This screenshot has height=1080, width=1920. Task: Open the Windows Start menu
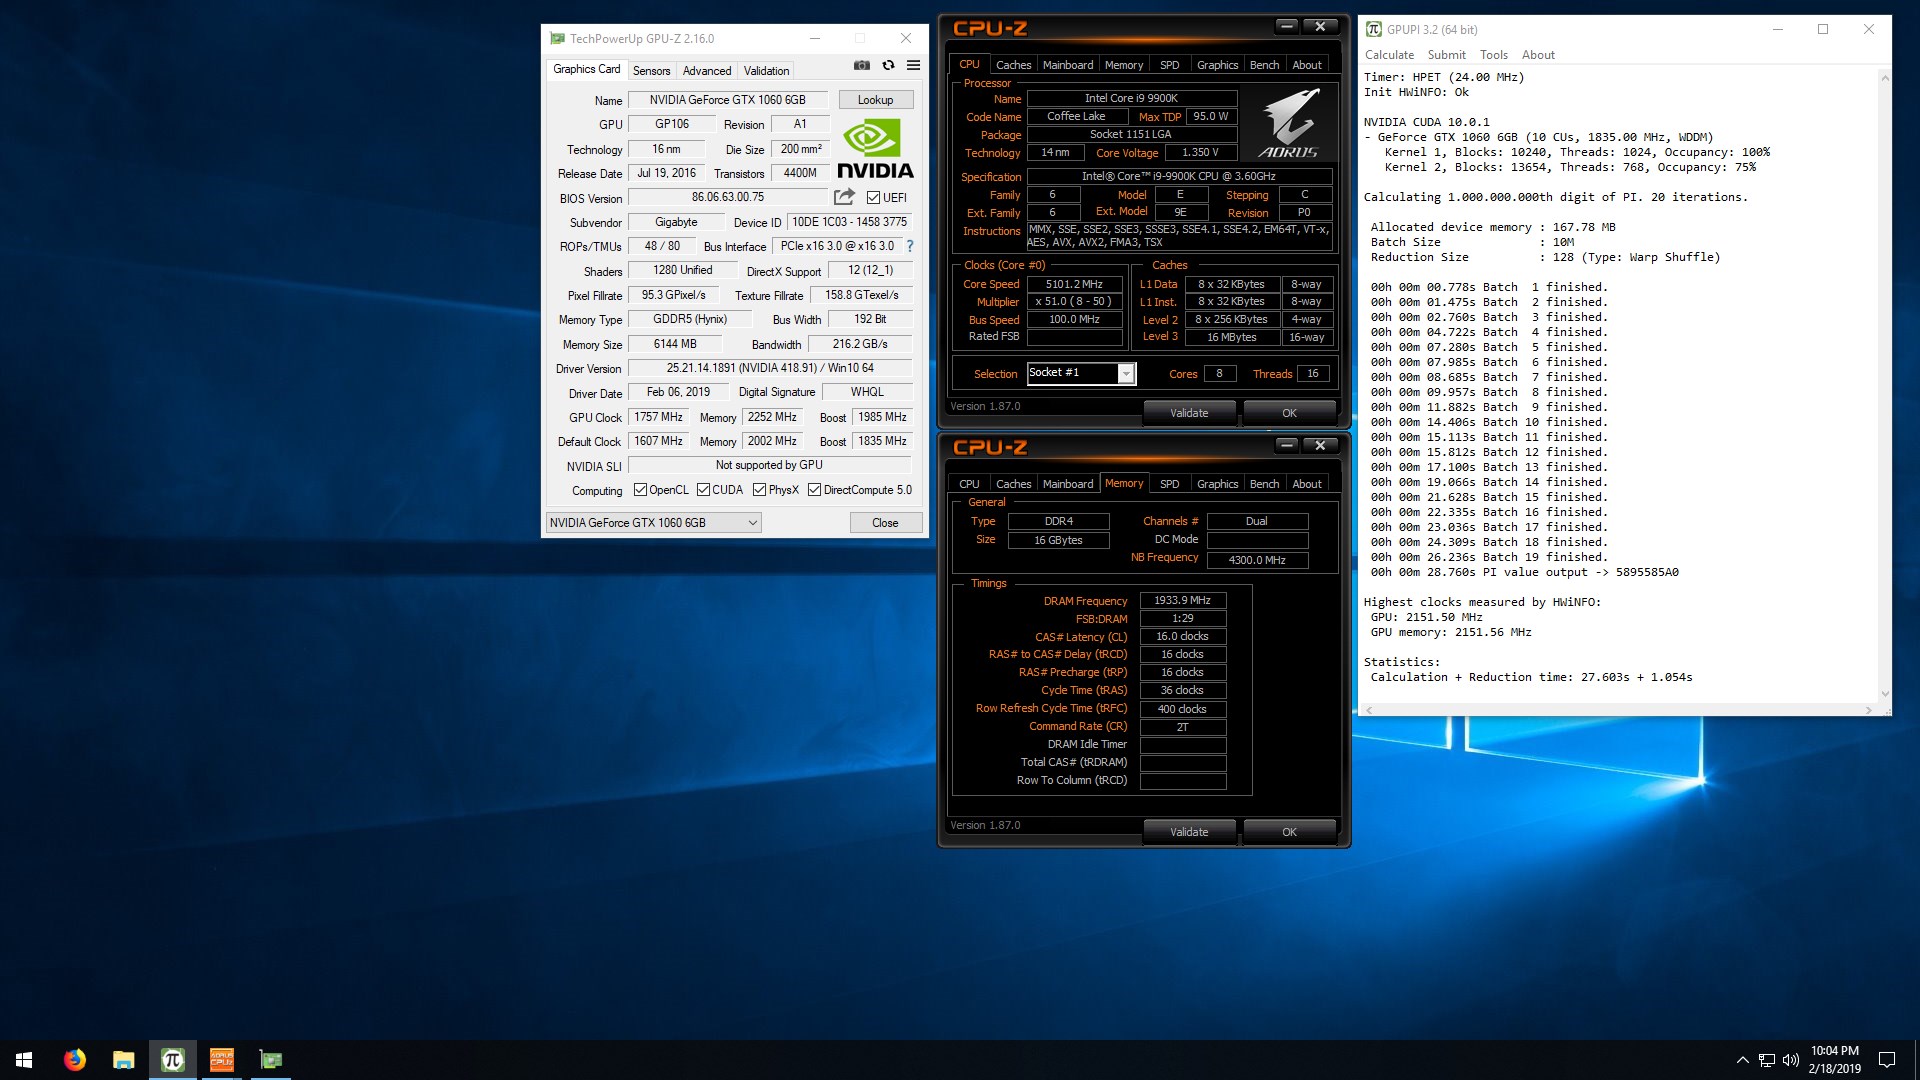[x=24, y=1060]
